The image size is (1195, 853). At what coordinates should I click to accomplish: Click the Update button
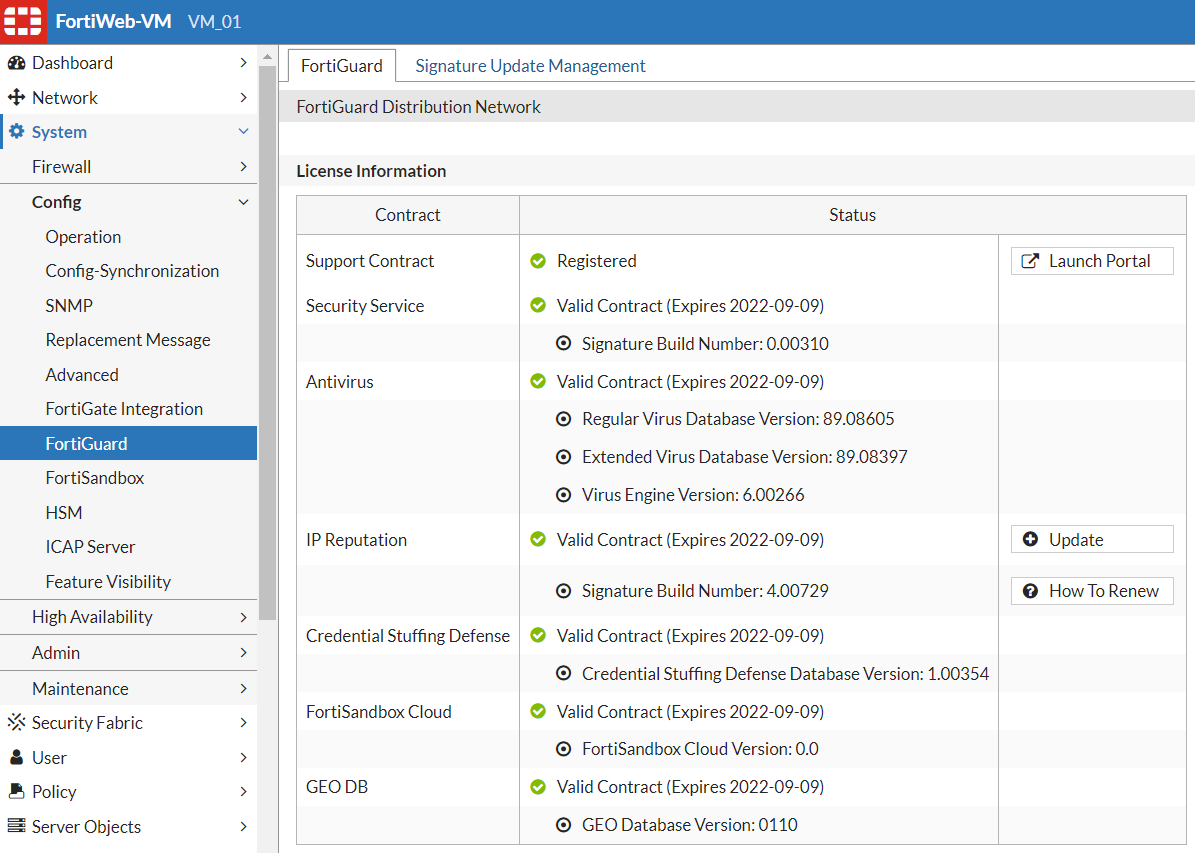coord(1091,540)
